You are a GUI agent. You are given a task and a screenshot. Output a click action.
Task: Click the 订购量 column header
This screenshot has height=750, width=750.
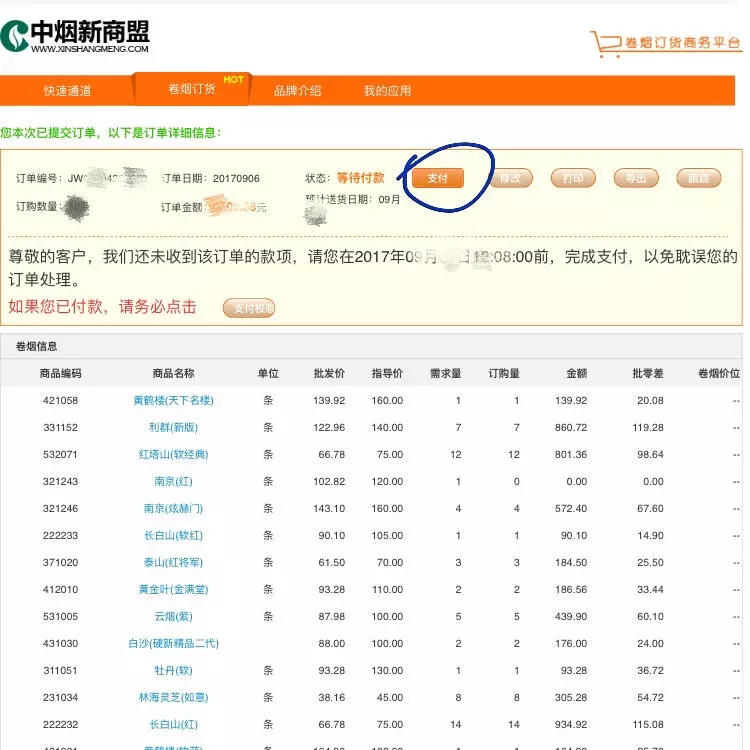point(504,374)
